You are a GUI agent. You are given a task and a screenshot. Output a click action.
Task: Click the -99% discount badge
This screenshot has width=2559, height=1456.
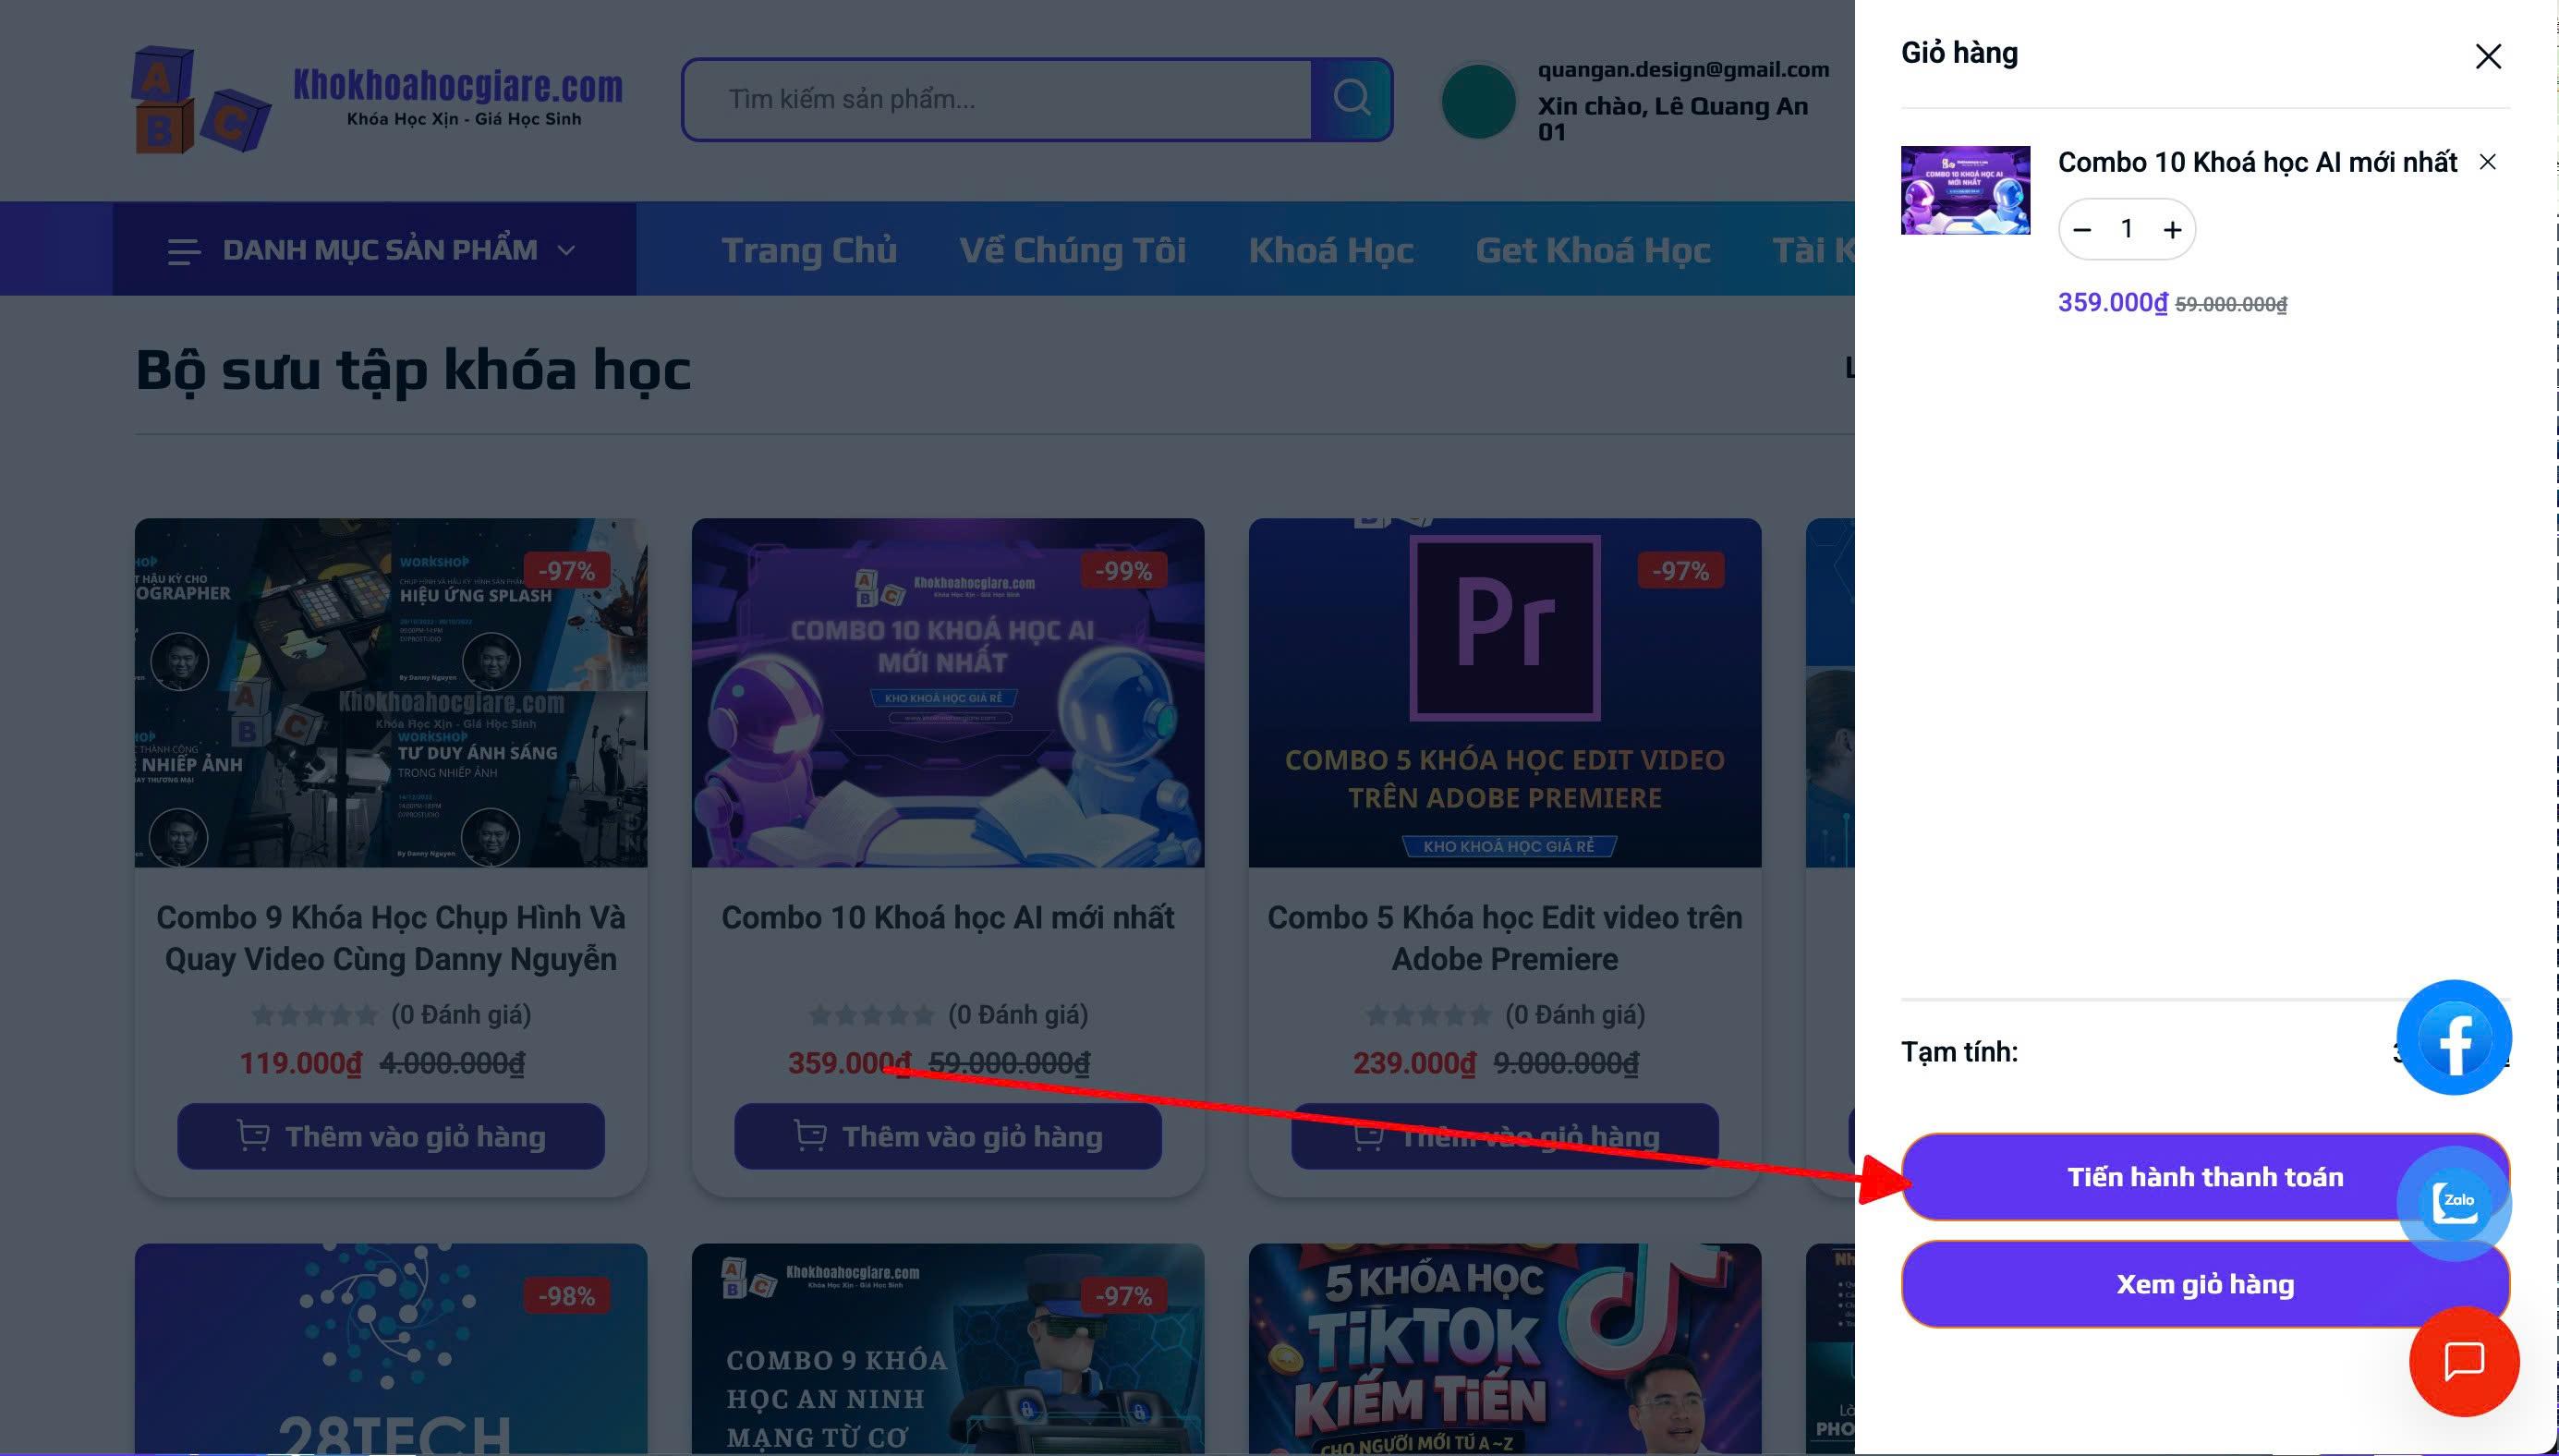1123,571
